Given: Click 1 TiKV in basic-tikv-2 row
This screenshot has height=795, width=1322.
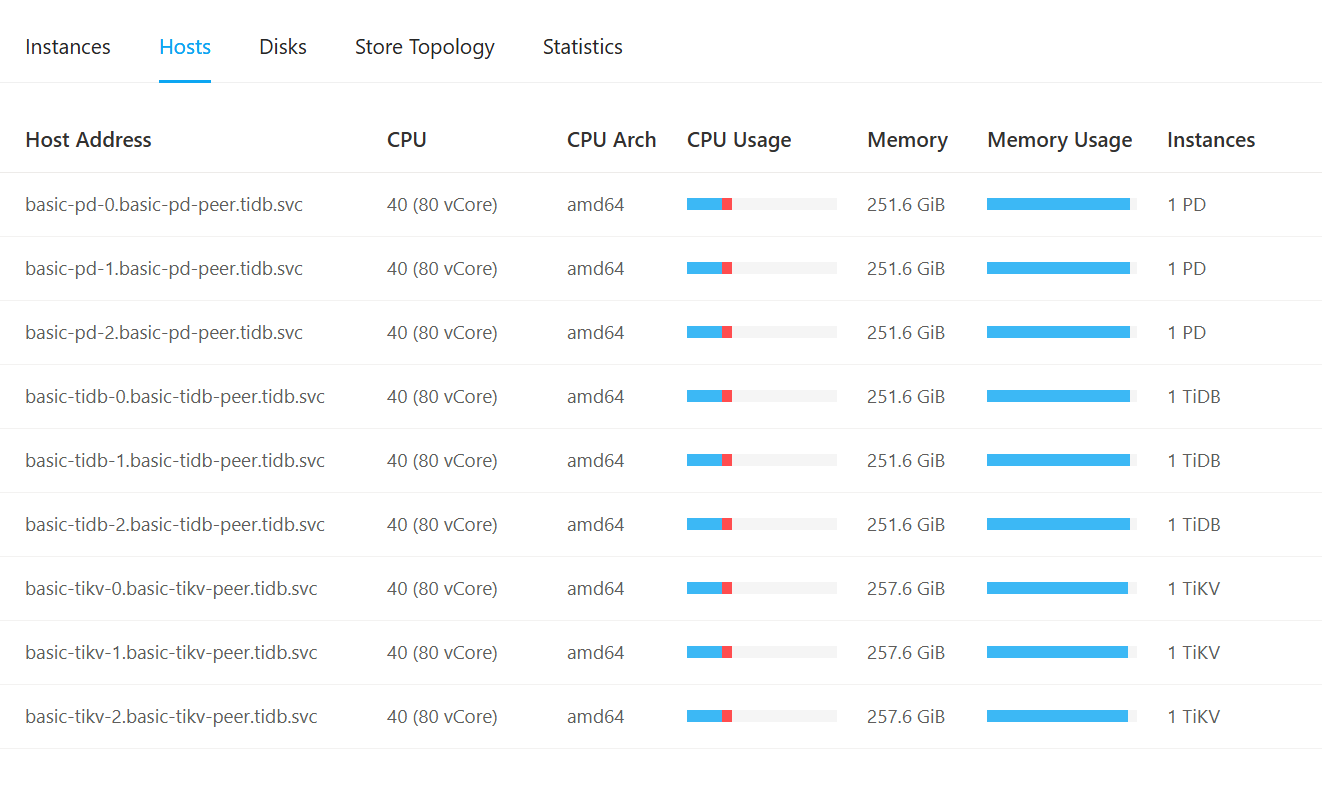Looking at the screenshot, I should (1193, 717).
